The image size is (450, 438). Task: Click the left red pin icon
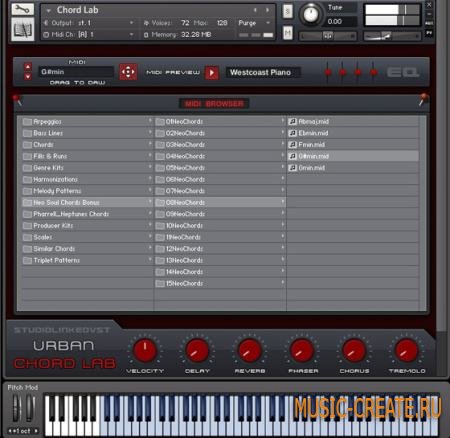click(17, 99)
